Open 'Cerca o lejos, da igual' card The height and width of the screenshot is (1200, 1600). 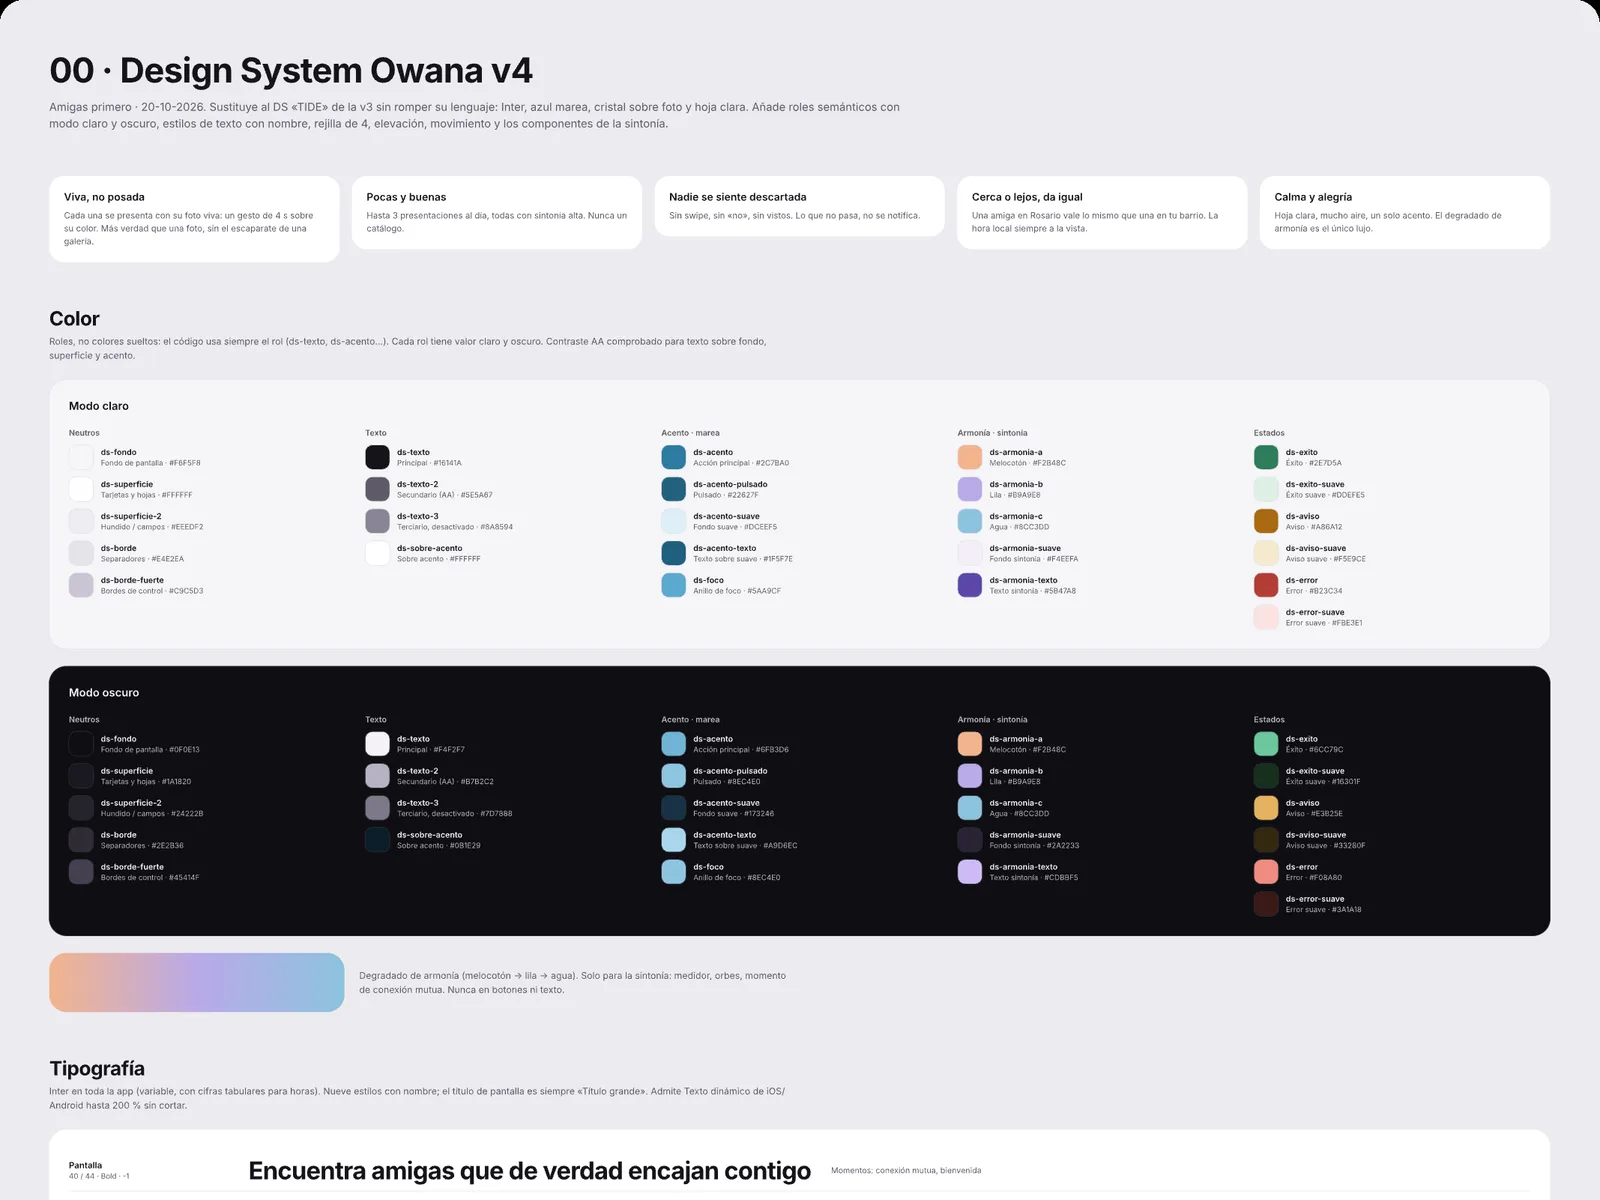point(1102,213)
